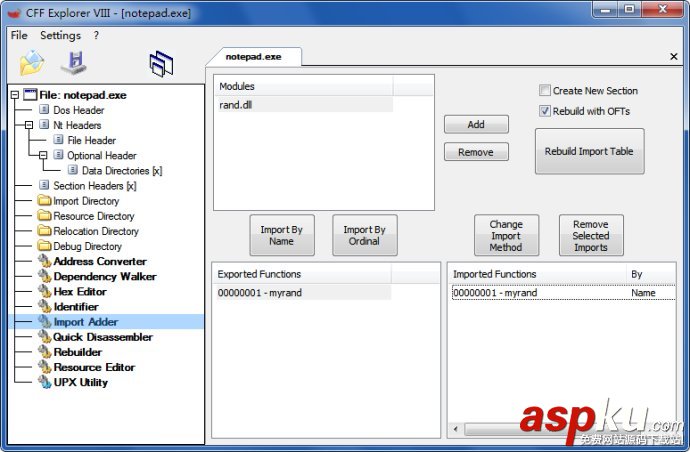
Task: Click the Data Directories page icon
Action: pyautogui.click(x=73, y=170)
